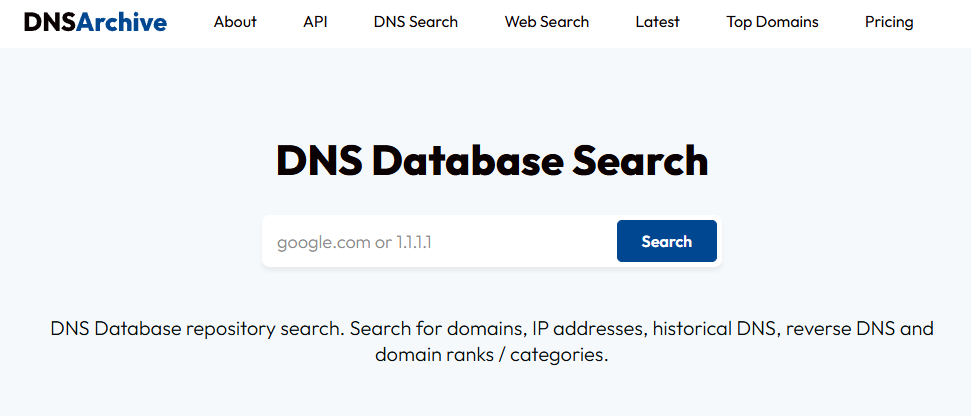Click the 'DNS Database repository search' description line
Viewport: 971px width, 416px height.
point(492,328)
